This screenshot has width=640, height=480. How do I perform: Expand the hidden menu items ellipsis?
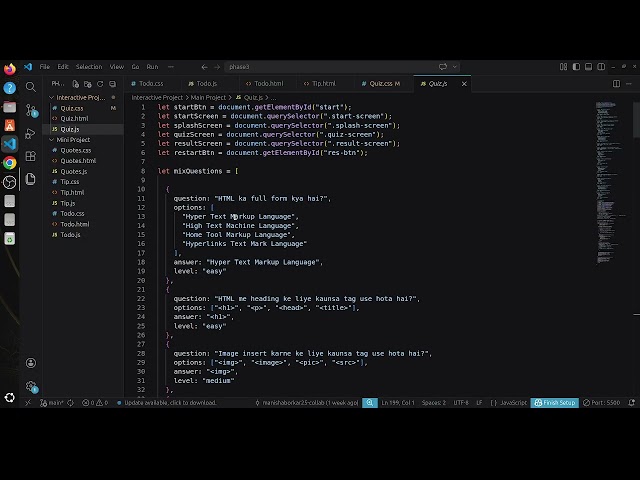click(171, 67)
